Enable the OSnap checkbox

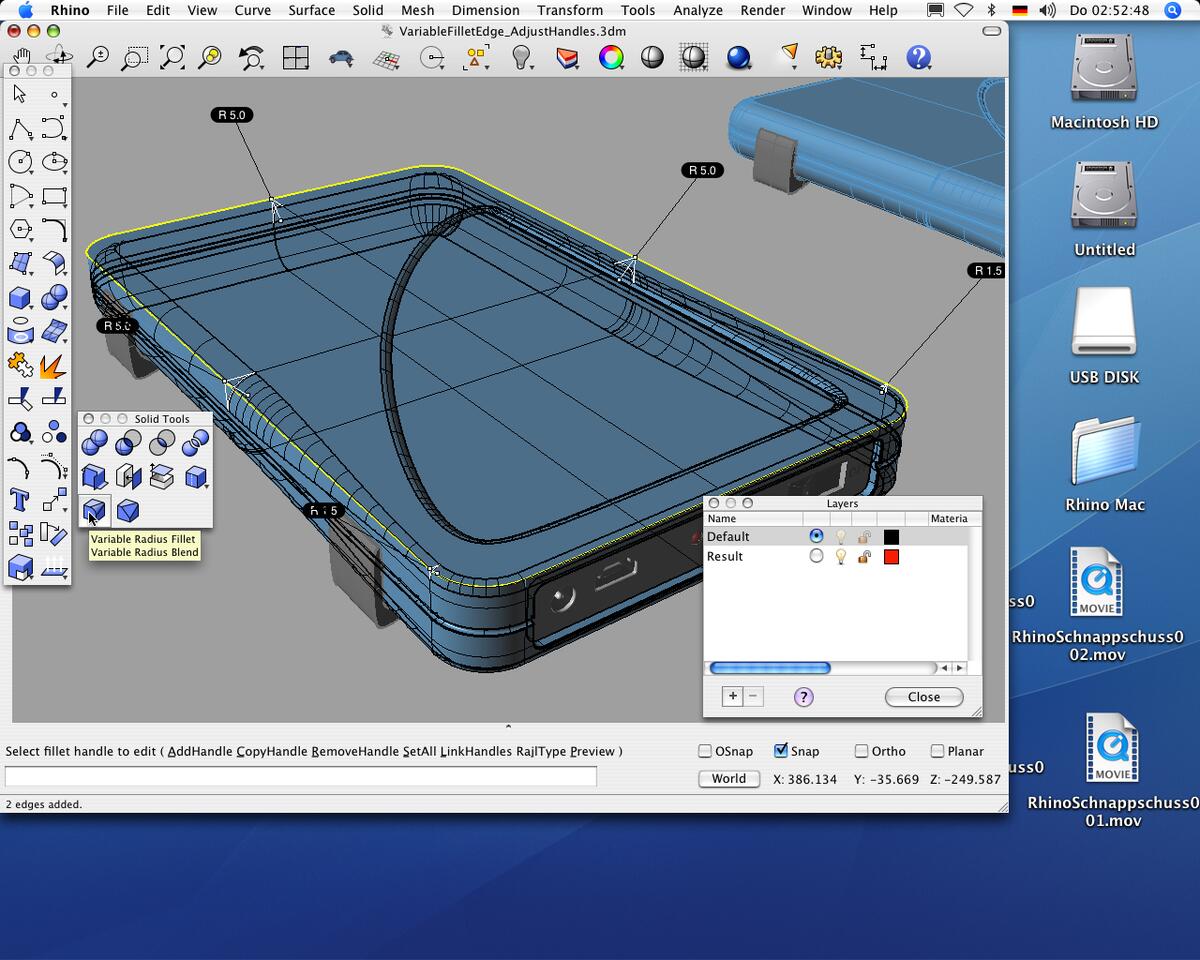point(705,751)
